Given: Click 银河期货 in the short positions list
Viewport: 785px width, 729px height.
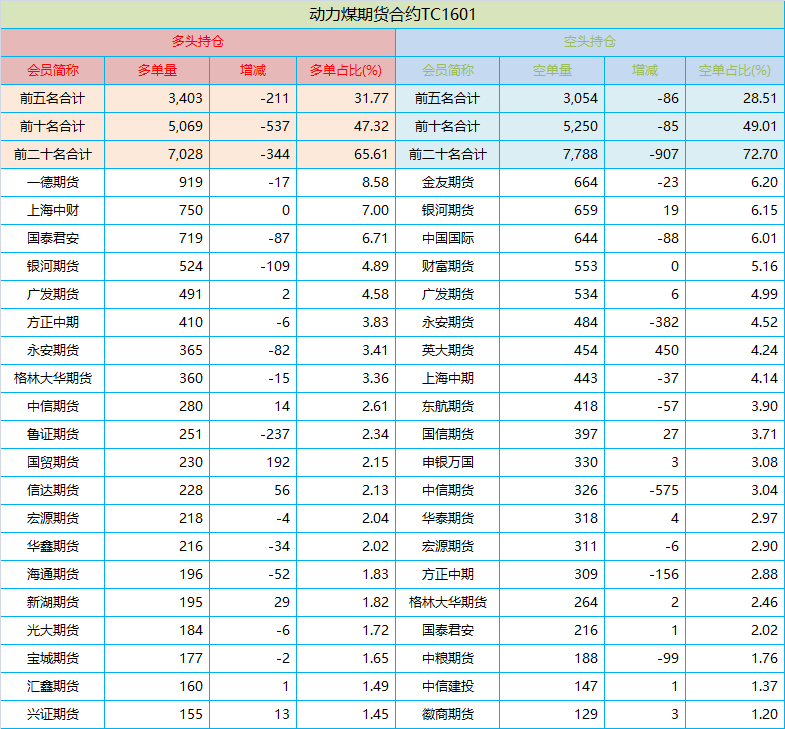Looking at the screenshot, I should (x=448, y=210).
